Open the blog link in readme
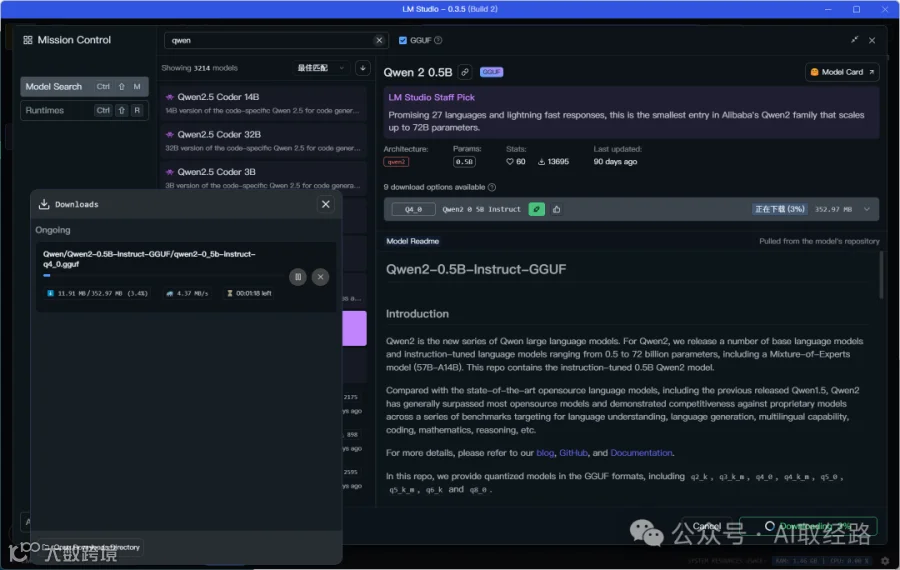 545,453
